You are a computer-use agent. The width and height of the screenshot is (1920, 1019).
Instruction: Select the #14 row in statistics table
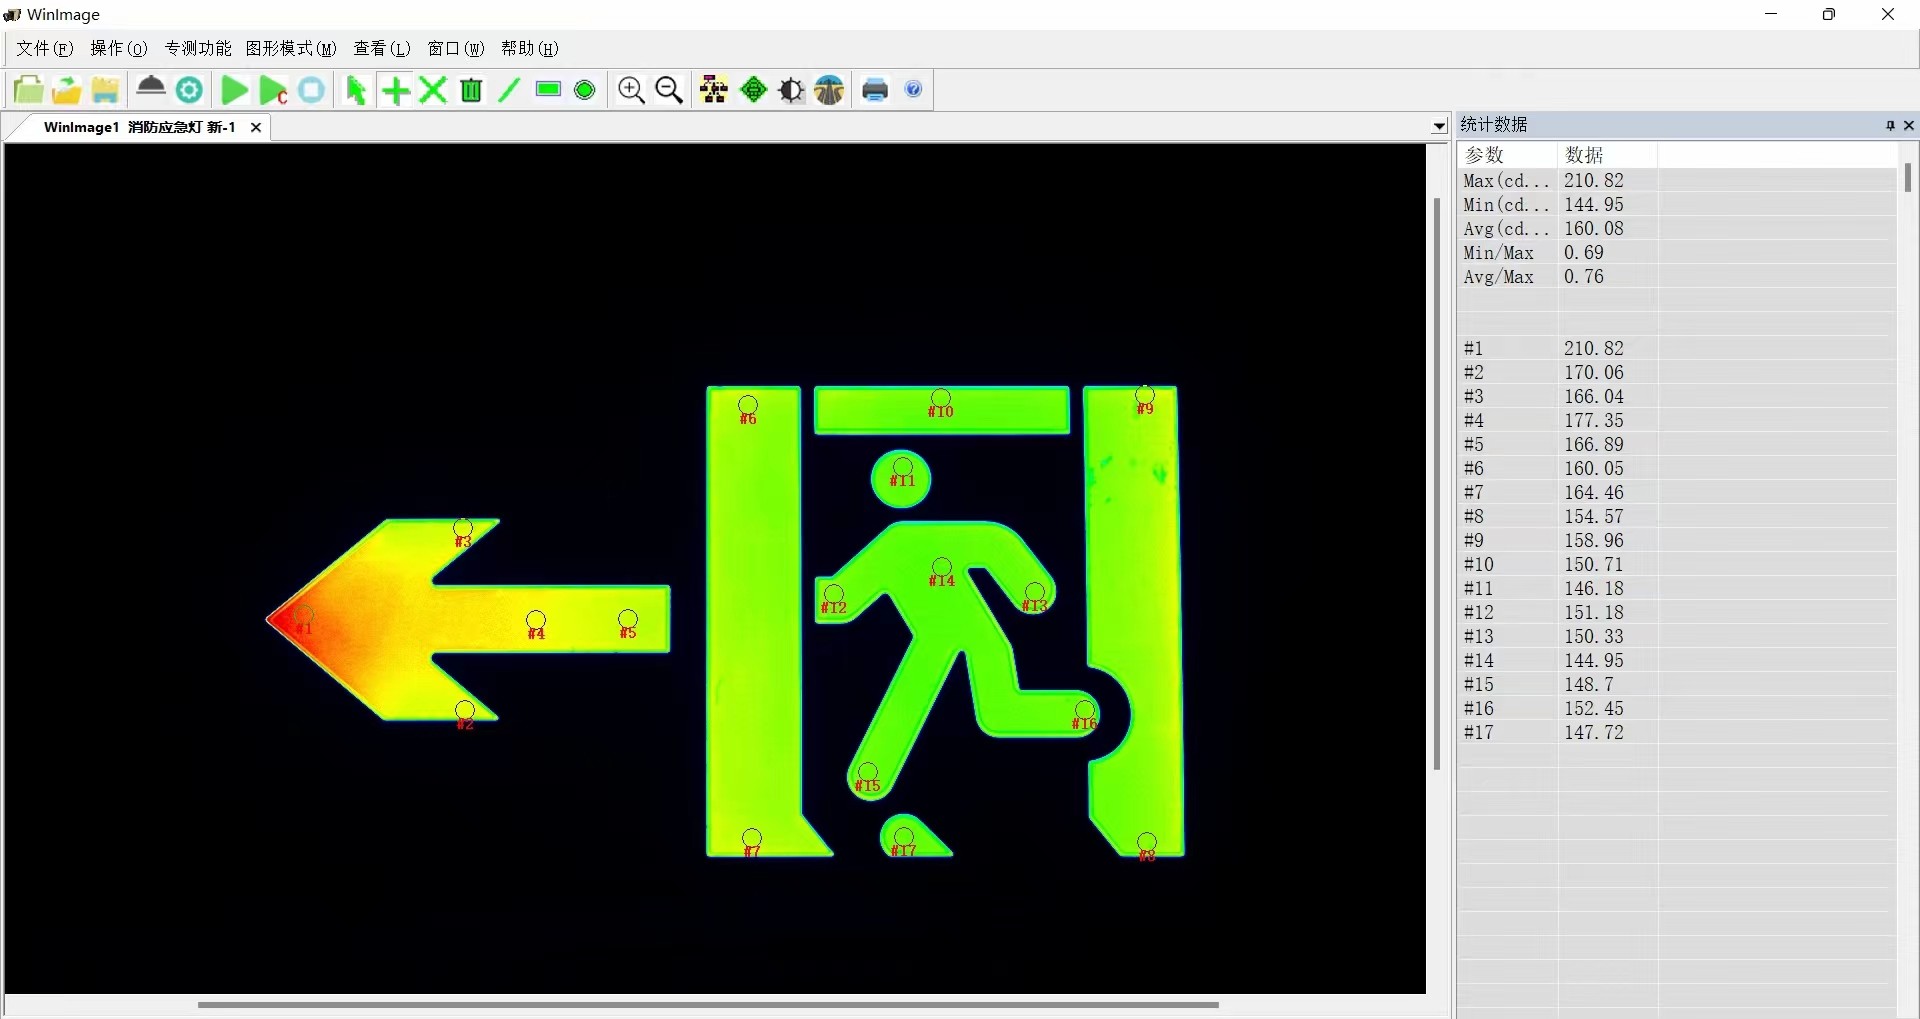point(1545,660)
